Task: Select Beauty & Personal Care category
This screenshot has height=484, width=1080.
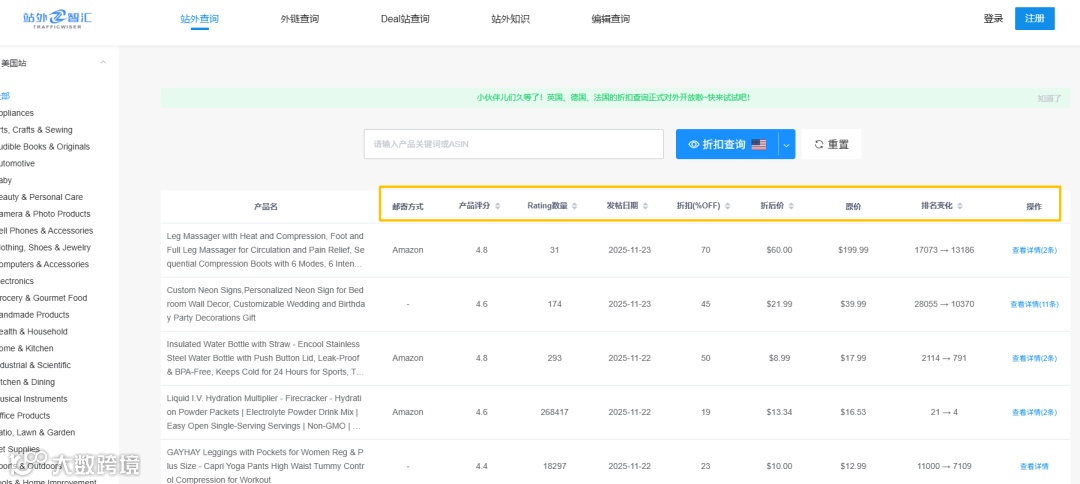Action: (x=41, y=197)
